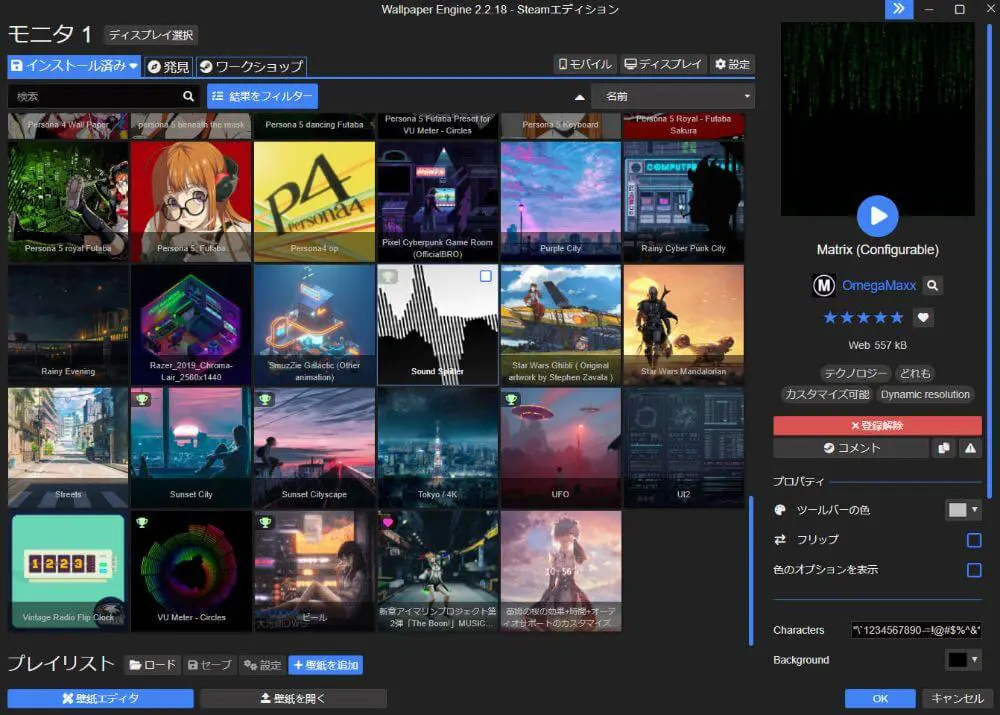Enable the フリップ checkbox

pos(974,540)
